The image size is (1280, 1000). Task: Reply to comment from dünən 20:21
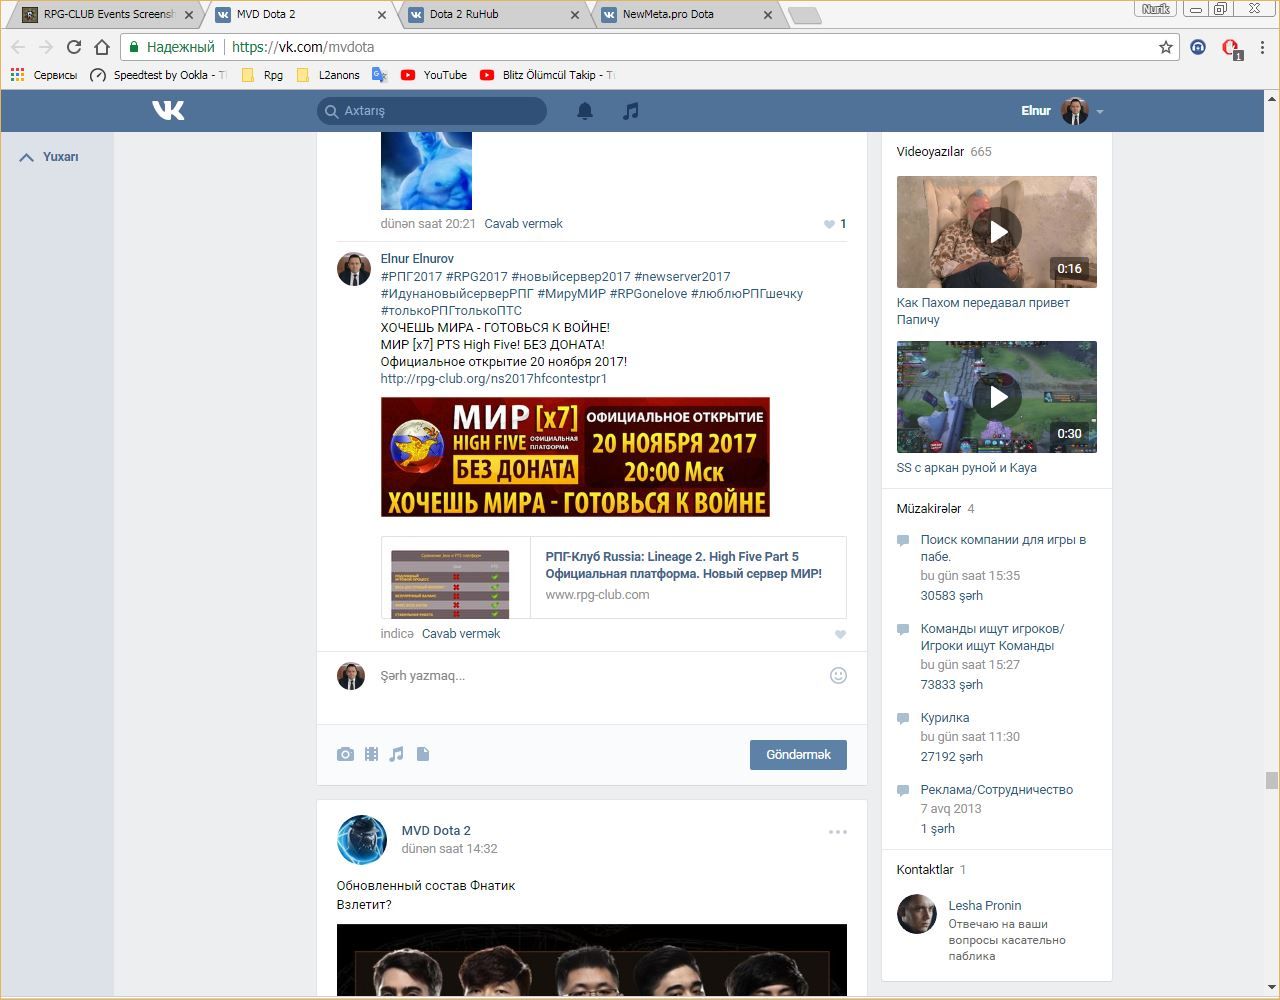click(x=523, y=224)
